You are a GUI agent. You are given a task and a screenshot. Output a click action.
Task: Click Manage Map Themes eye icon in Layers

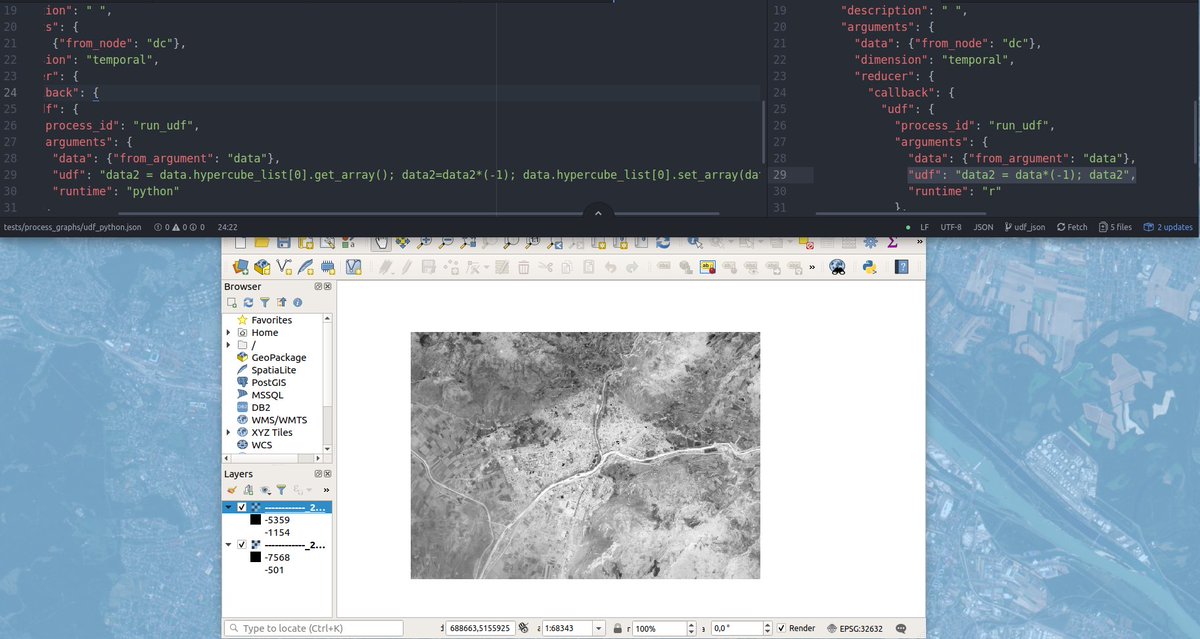point(265,490)
